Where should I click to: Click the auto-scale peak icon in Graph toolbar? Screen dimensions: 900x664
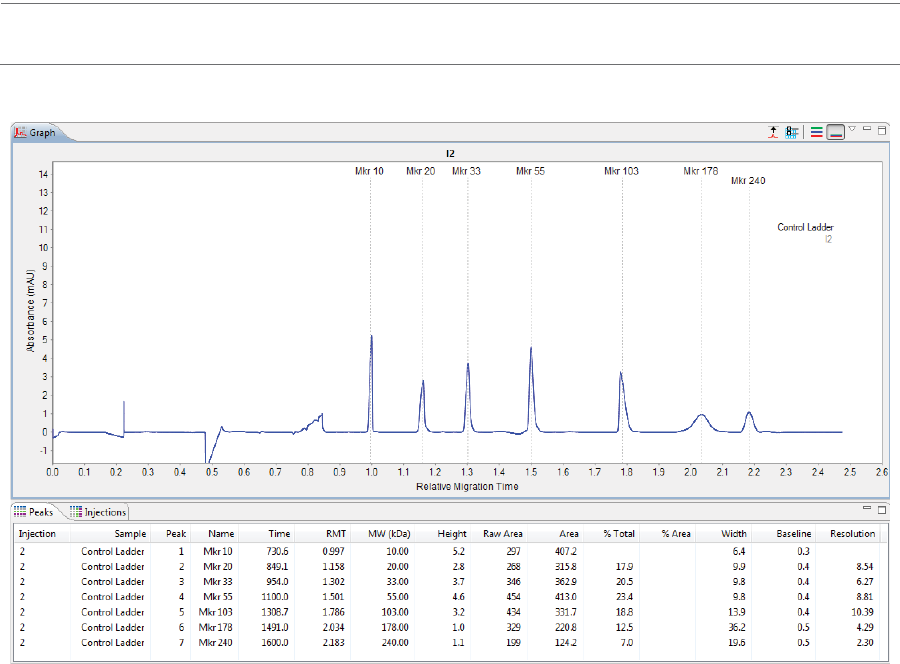point(773,132)
